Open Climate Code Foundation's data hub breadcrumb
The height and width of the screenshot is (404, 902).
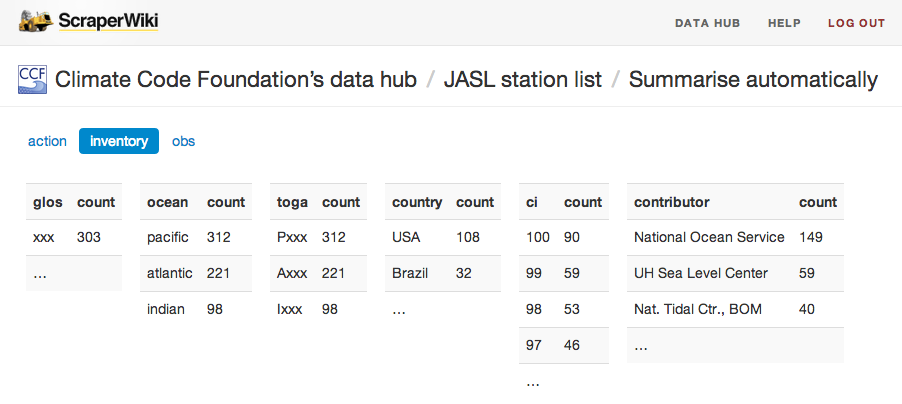(236, 79)
